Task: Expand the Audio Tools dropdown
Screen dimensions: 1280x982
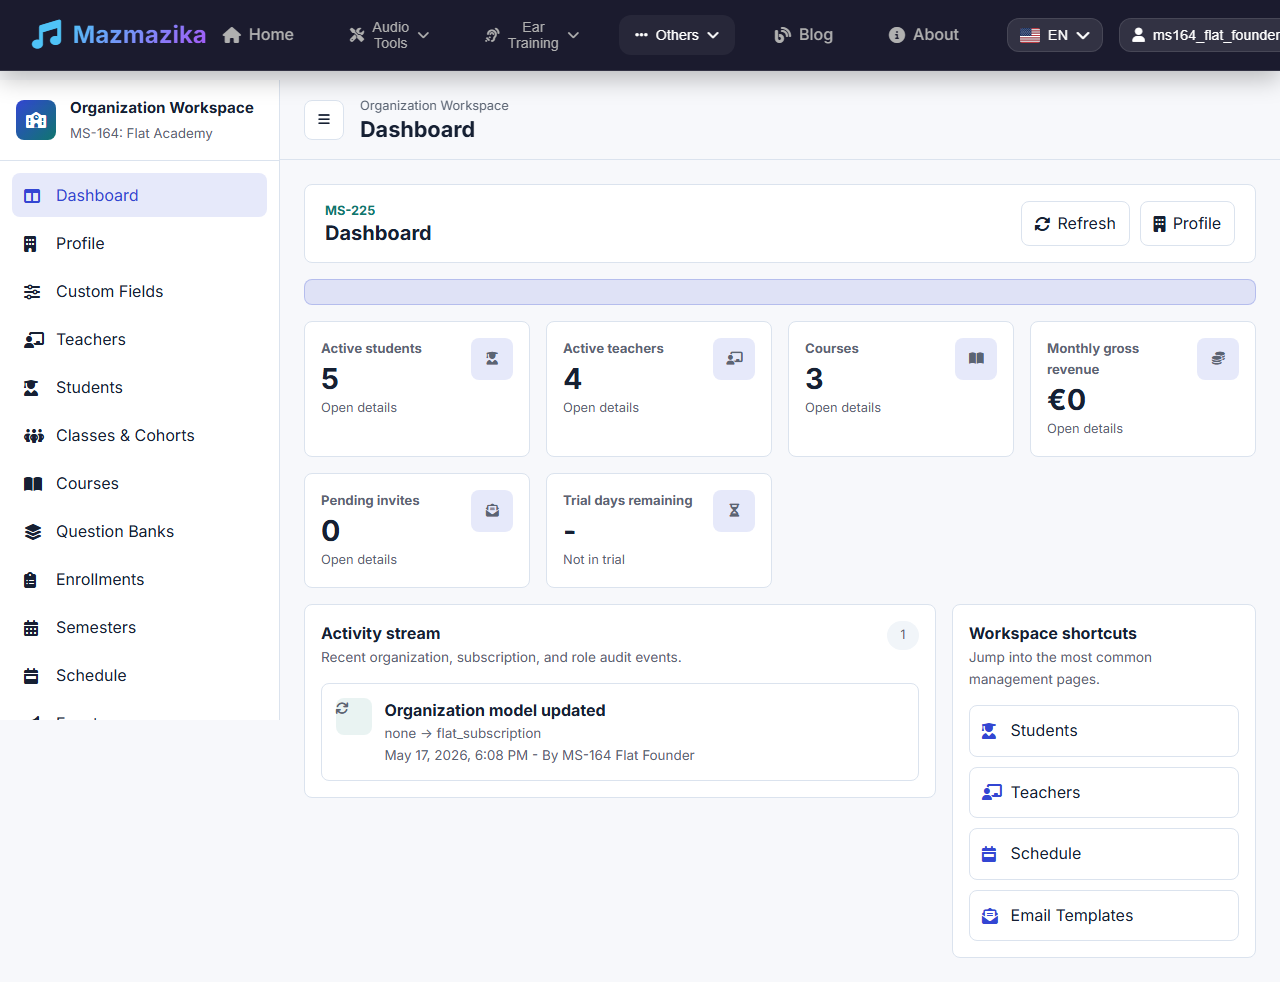Action: pos(389,35)
